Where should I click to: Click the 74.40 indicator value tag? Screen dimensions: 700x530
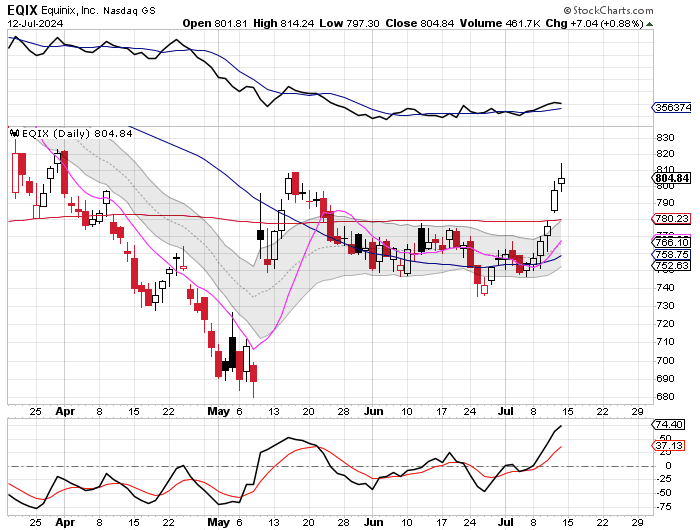(x=670, y=424)
